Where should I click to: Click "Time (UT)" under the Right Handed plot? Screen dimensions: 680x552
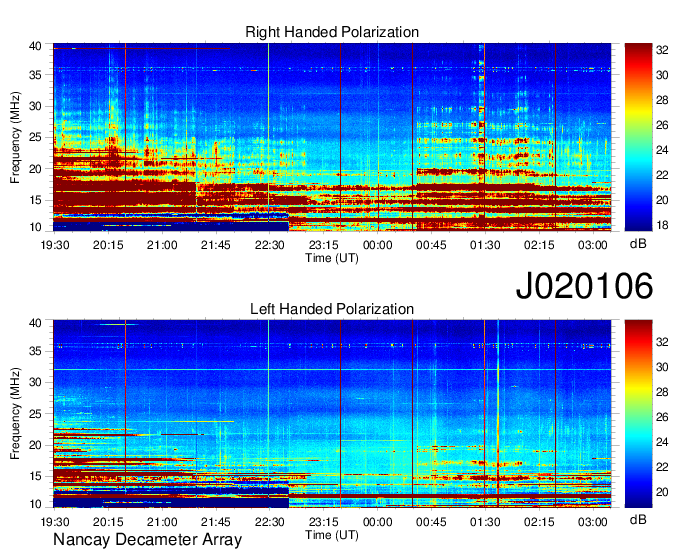[x=332, y=258]
